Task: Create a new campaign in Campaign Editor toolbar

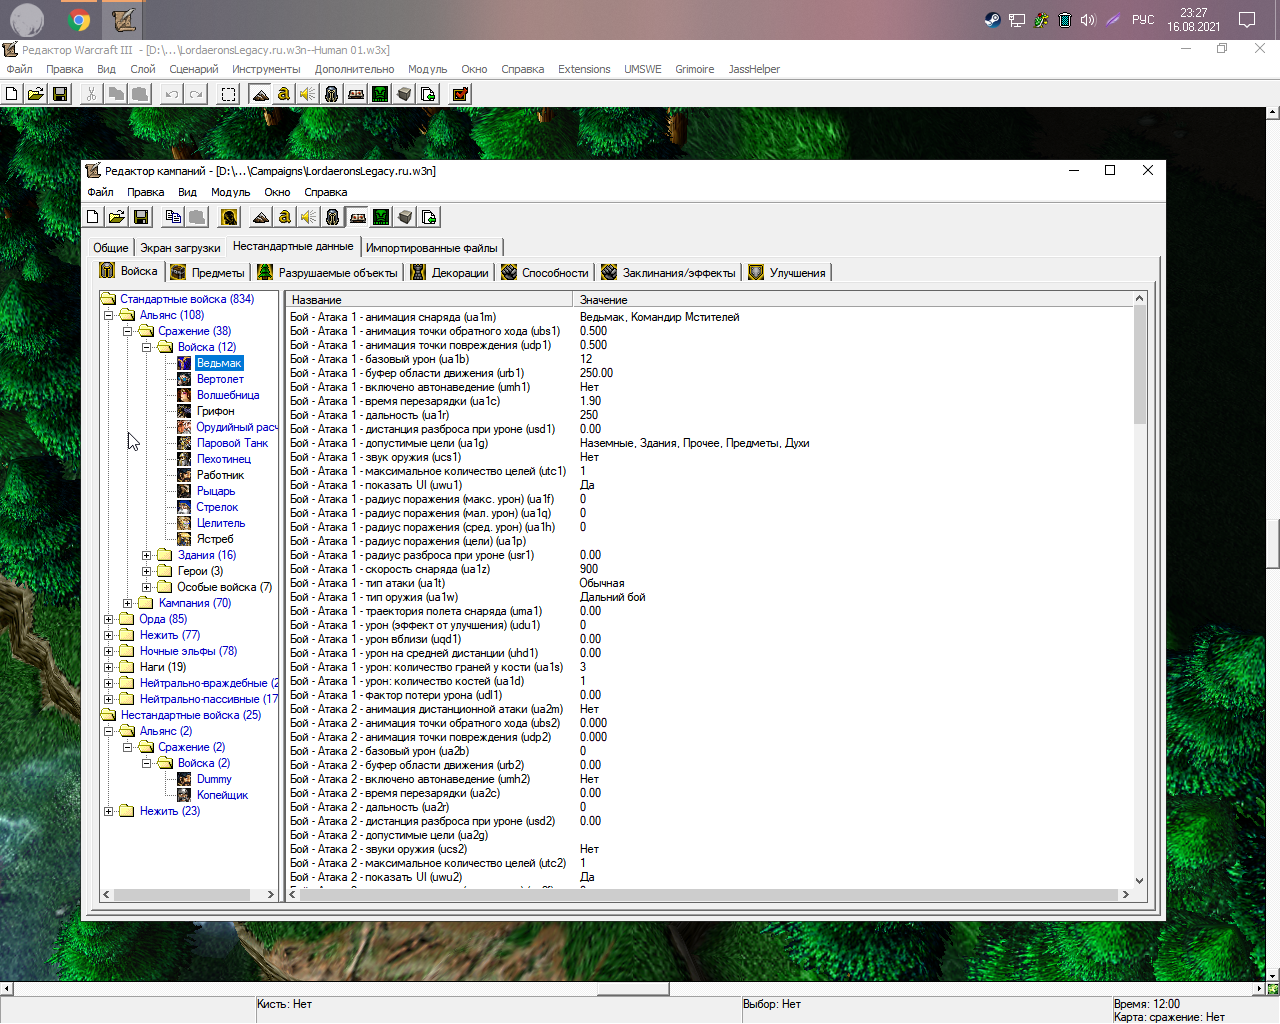Action: point(93,217)
